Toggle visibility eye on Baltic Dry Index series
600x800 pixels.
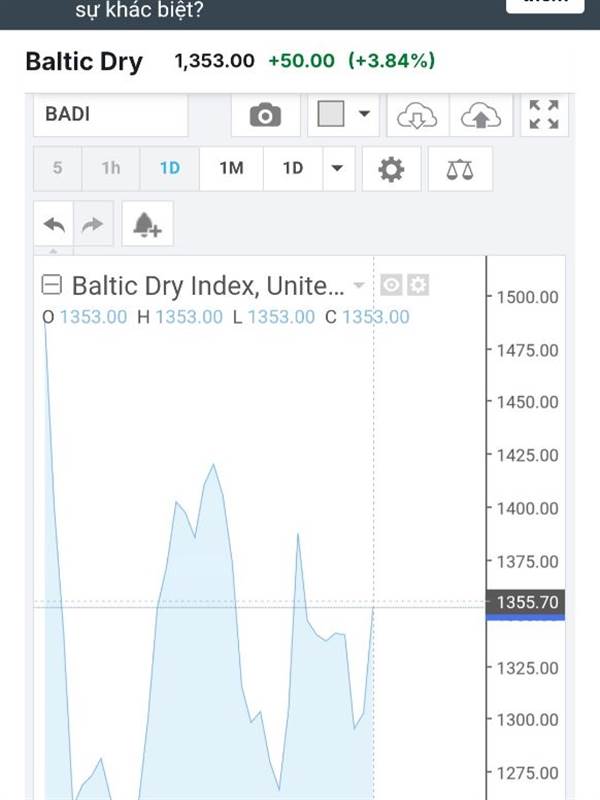[x=391, y=285]
